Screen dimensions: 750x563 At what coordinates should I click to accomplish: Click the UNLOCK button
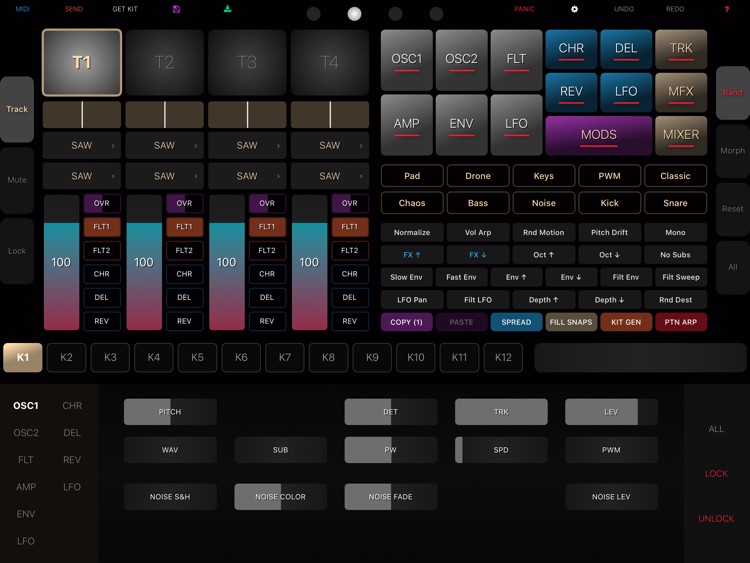tap(716, 519)
